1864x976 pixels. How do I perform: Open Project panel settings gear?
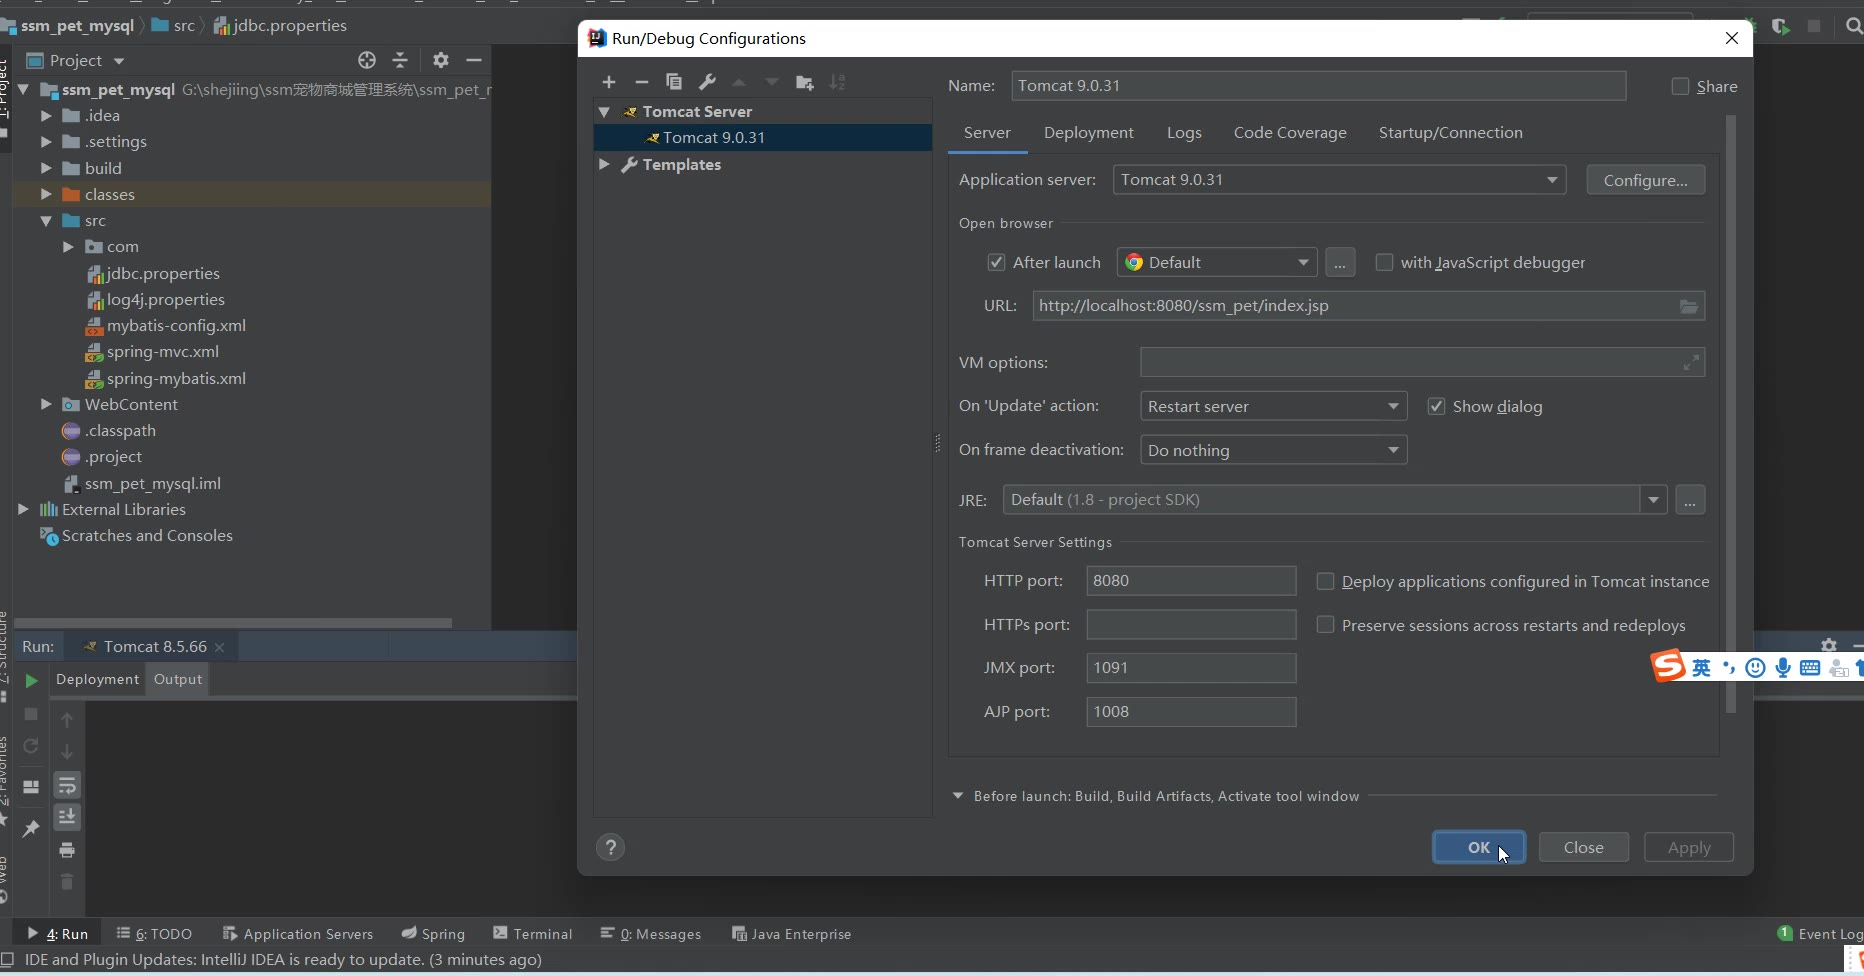pos(441,61)
